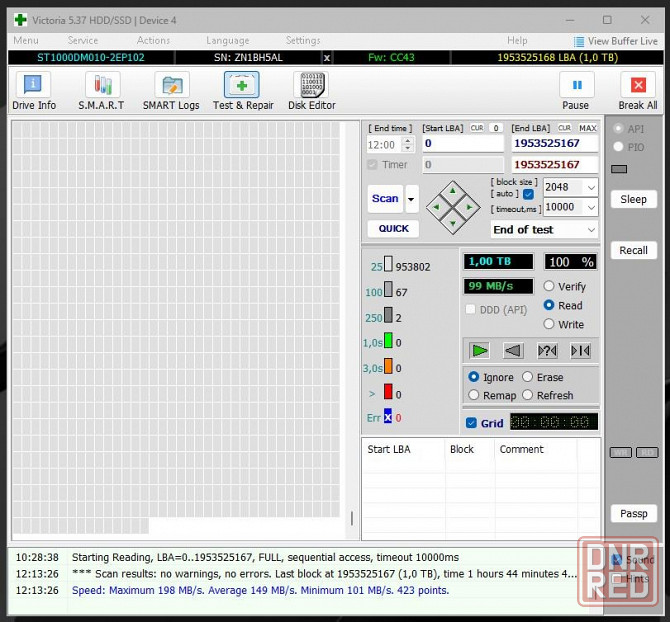Toggle the Grid checkbox
The height and width of the screenshot is (622, 670).
[x=472, y=423]
